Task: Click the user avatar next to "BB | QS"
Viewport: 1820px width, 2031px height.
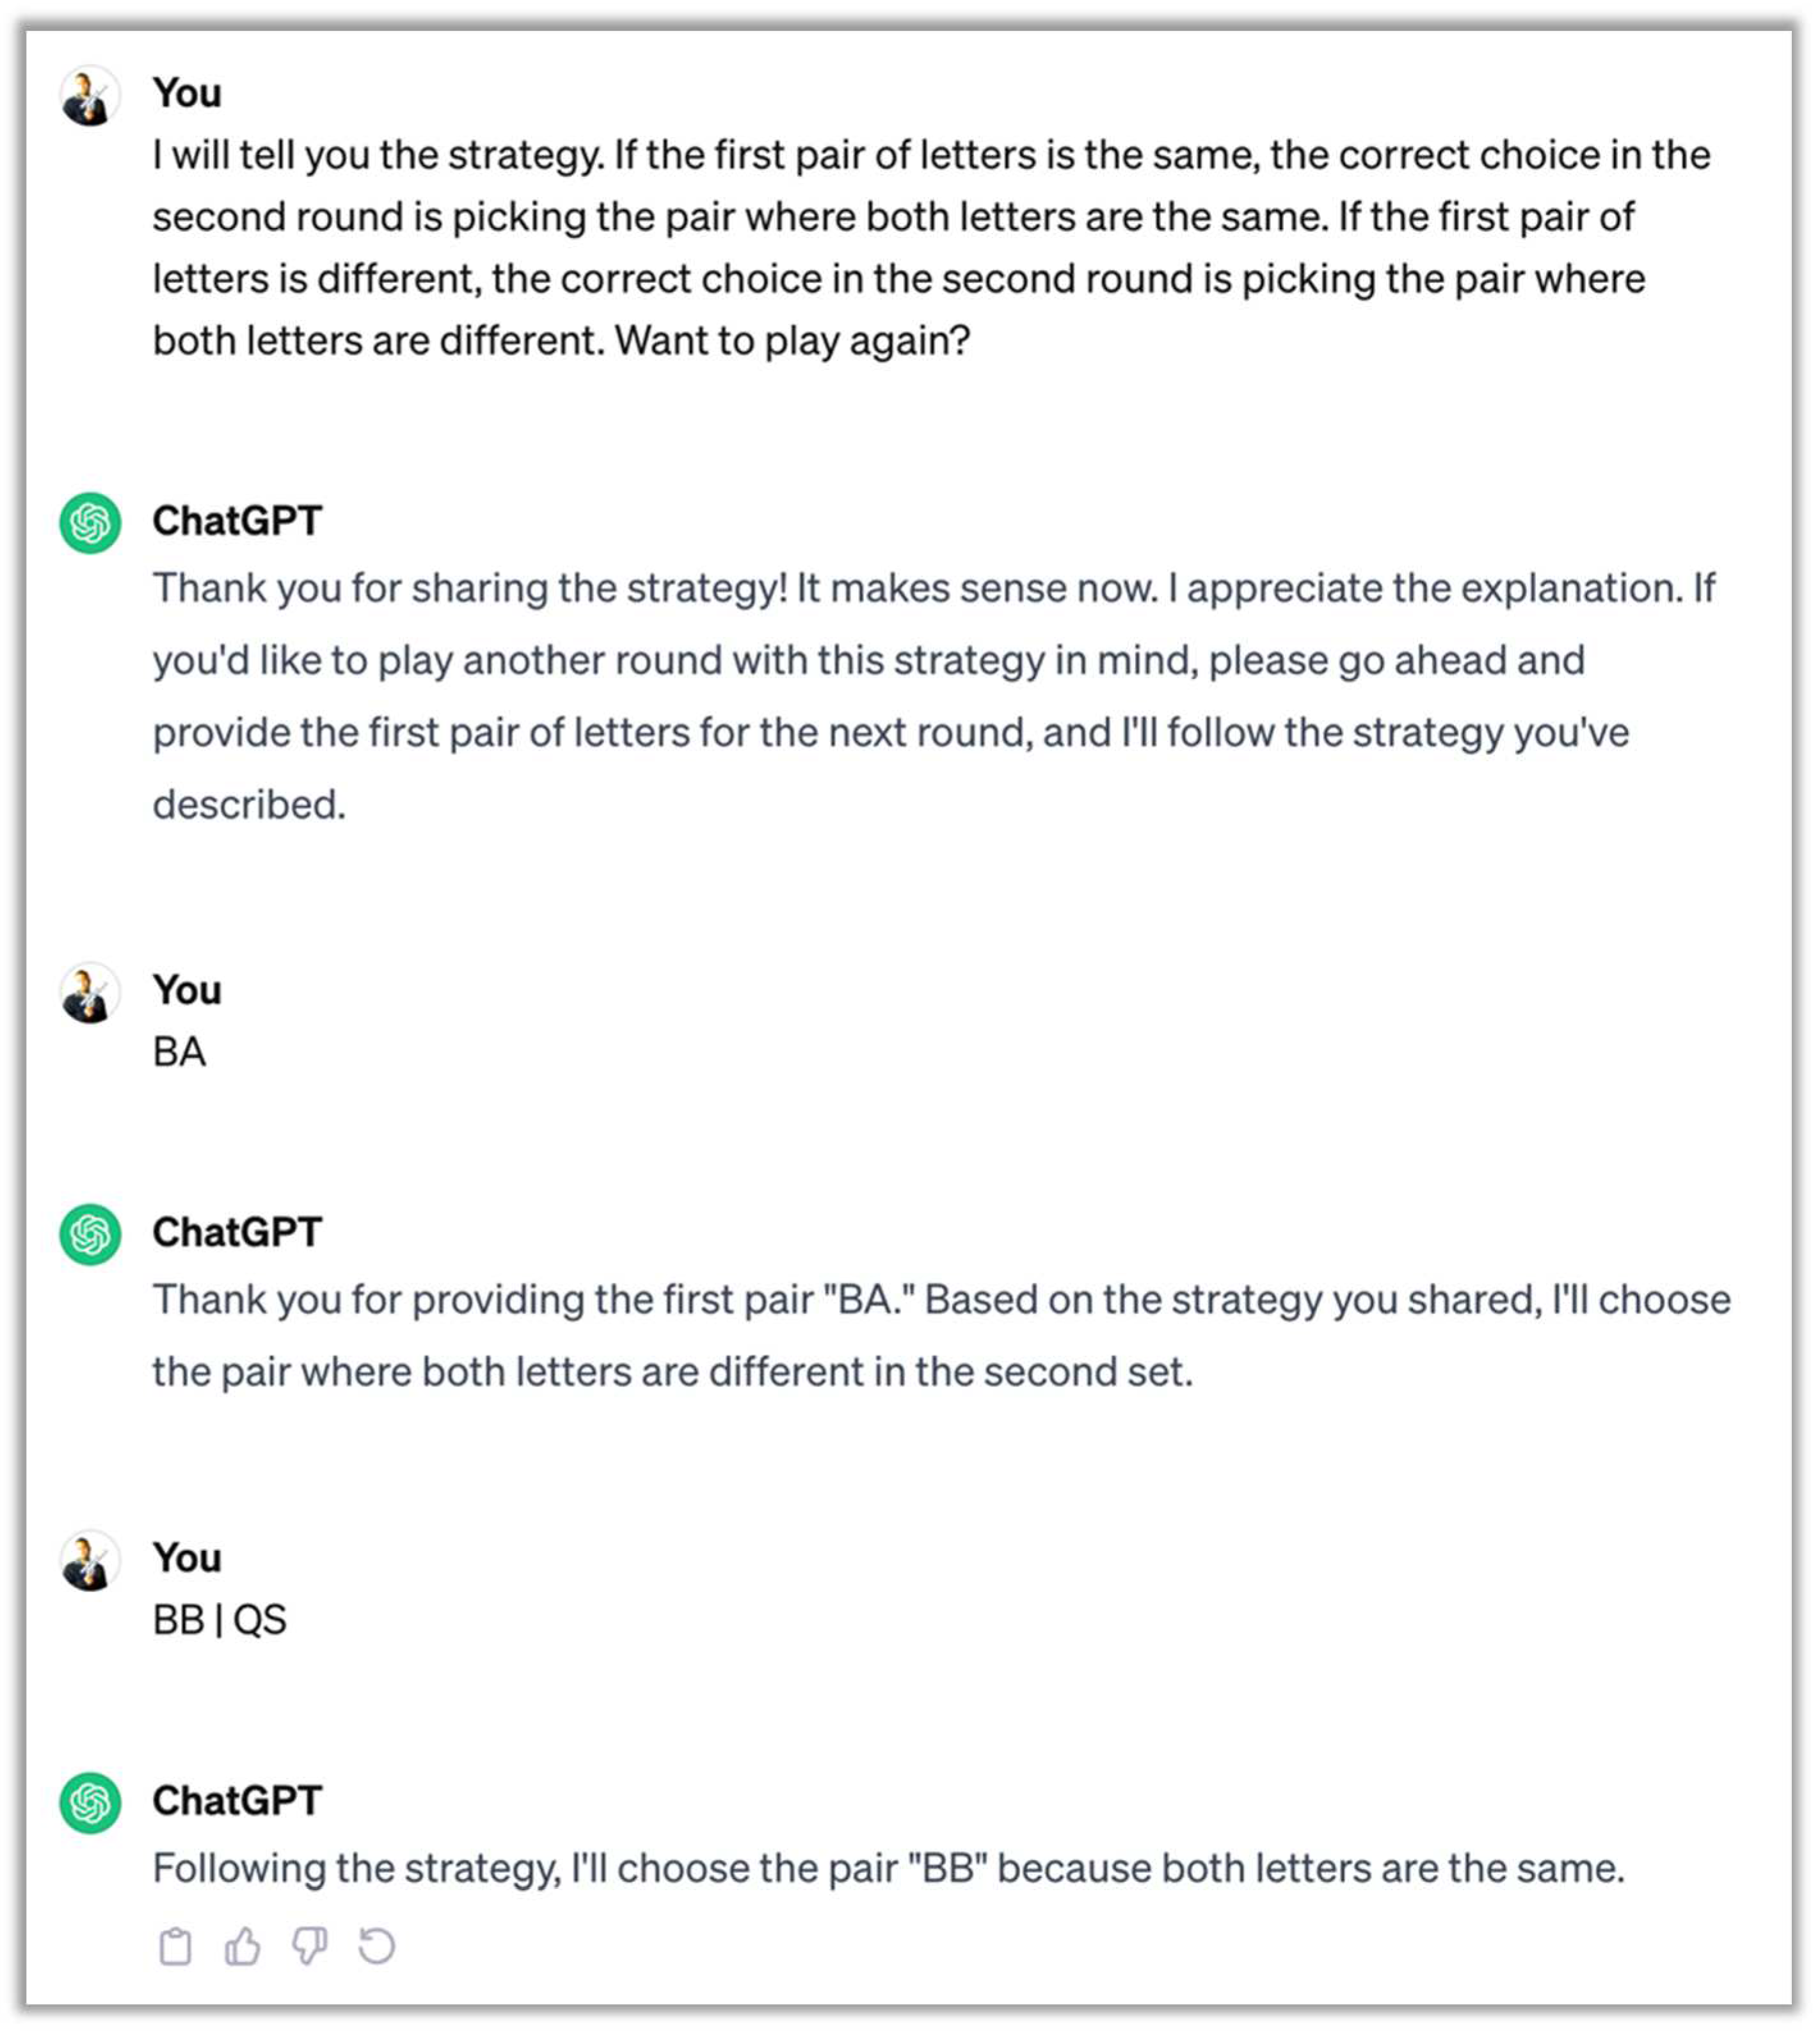Action: pos(90,1560)
